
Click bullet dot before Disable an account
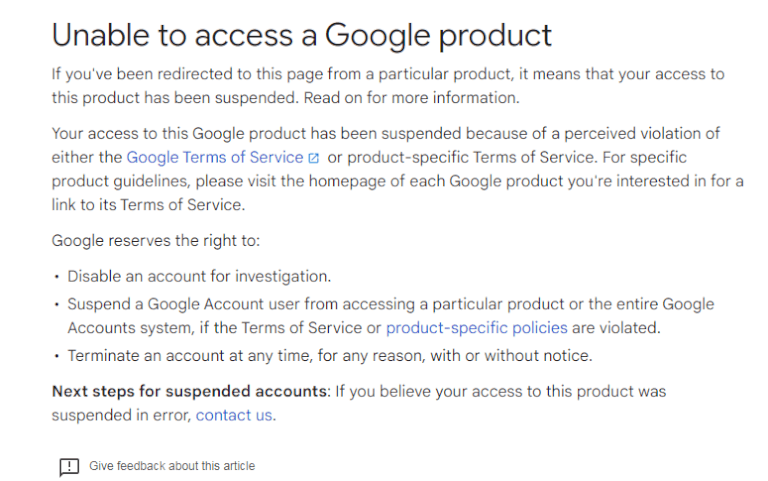[57, 277]
